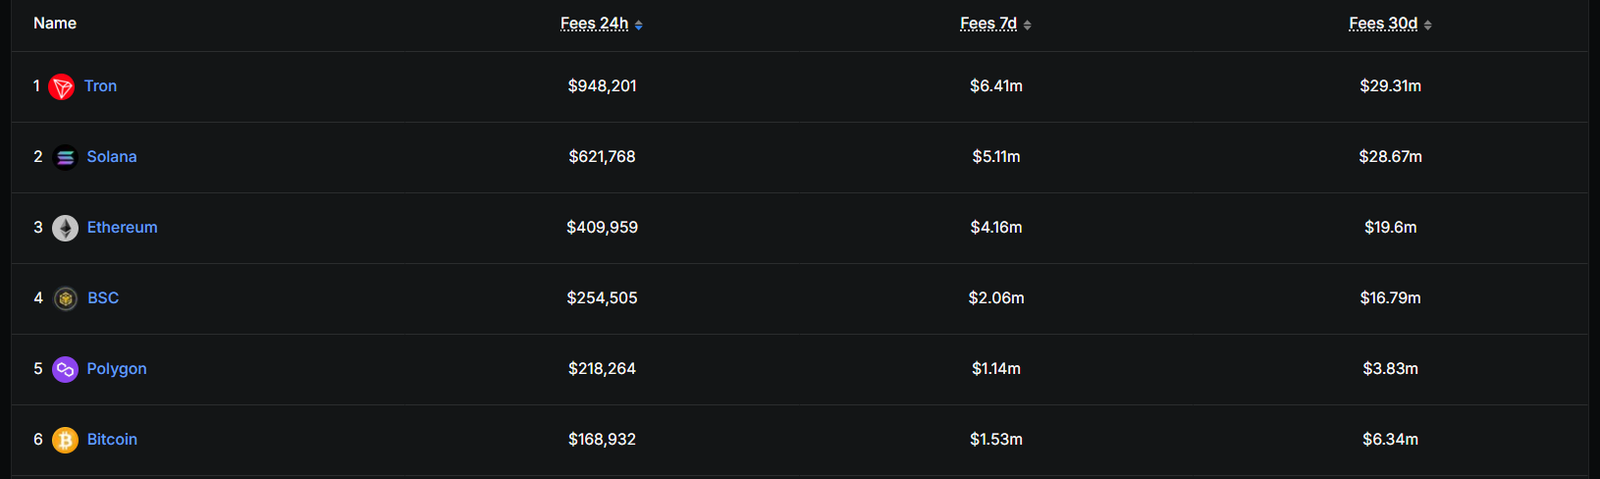1600x479 pixels.
Task: Click the Ethereum logo icon
Action: 65,228
